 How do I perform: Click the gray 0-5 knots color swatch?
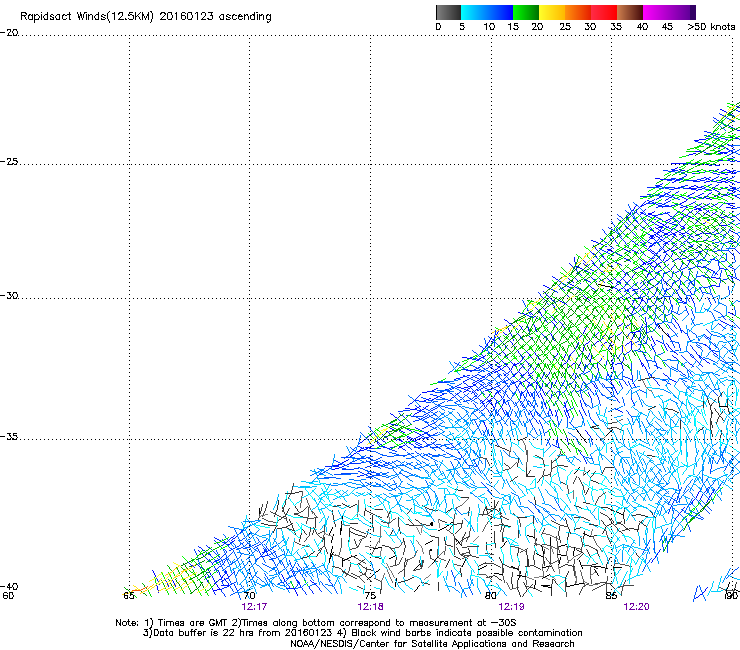pos(448,12)
